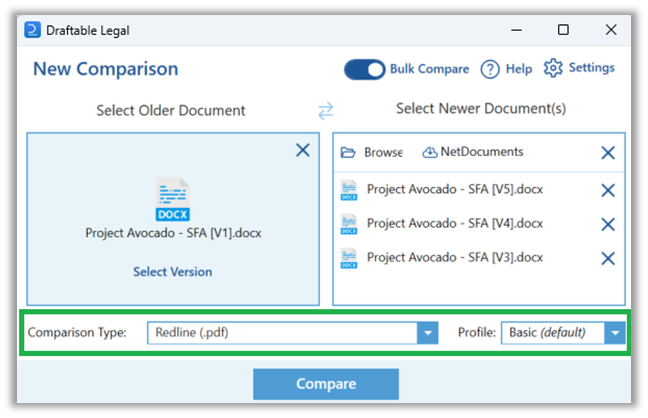Click docx icon beside V4 file
The width and height of the screenshot is (648, 418).
click(349, 225)
